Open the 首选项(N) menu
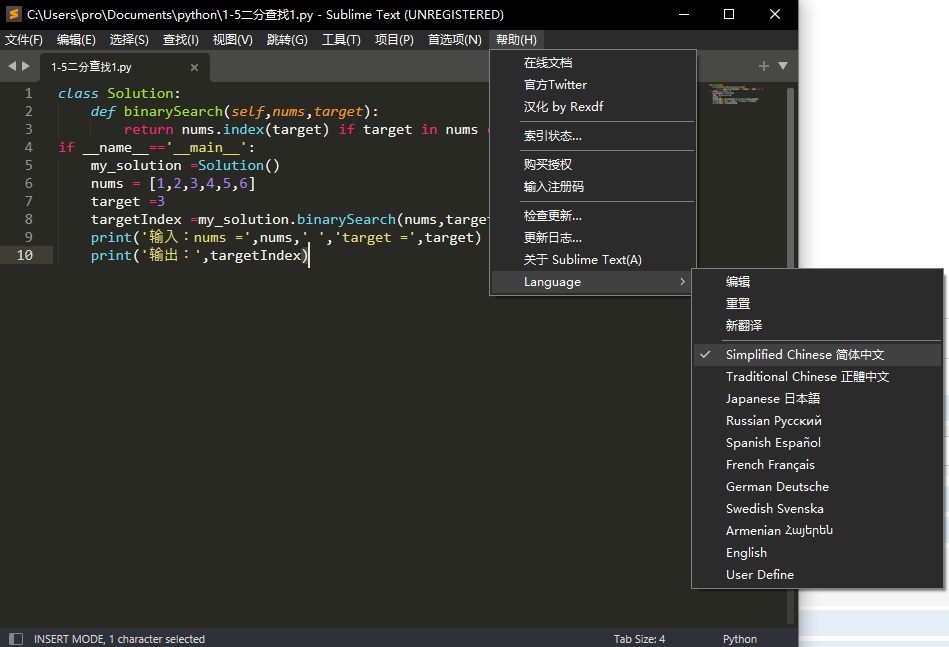 point(455,39)
